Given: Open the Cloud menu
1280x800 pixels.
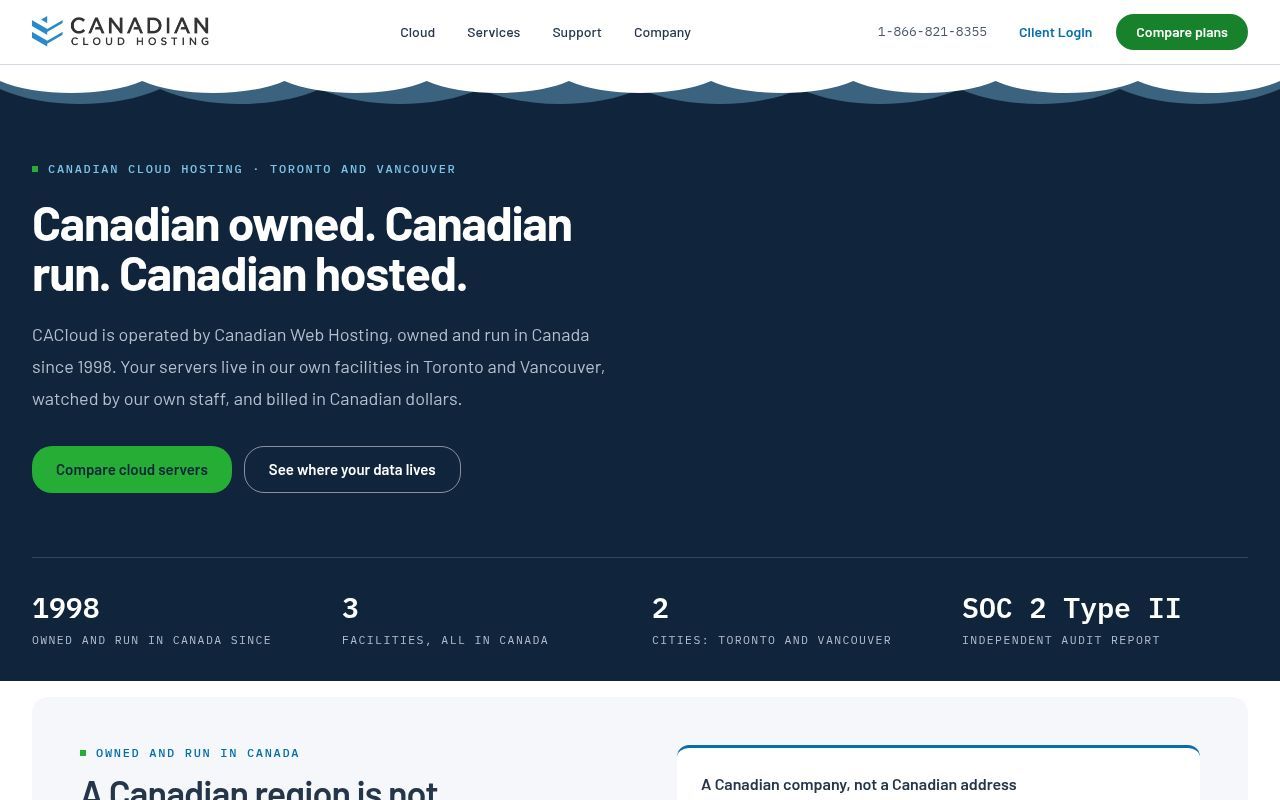Looking at the screenshot, I should point(417,32).
